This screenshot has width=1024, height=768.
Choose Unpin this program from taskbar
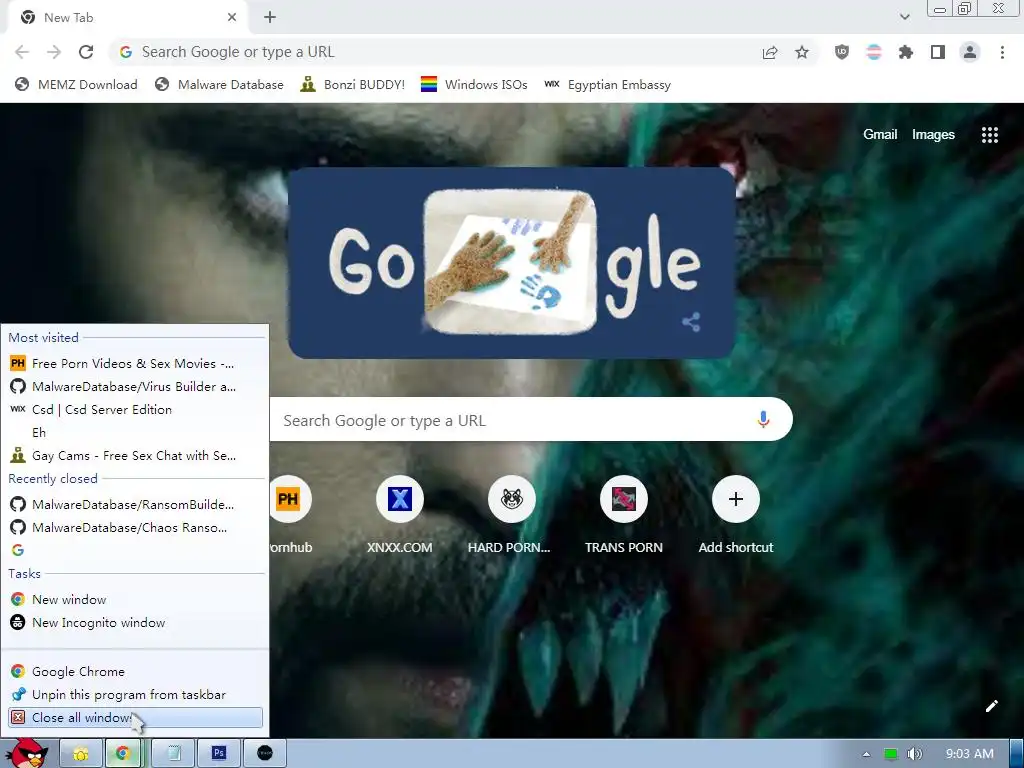coord(135,694)
